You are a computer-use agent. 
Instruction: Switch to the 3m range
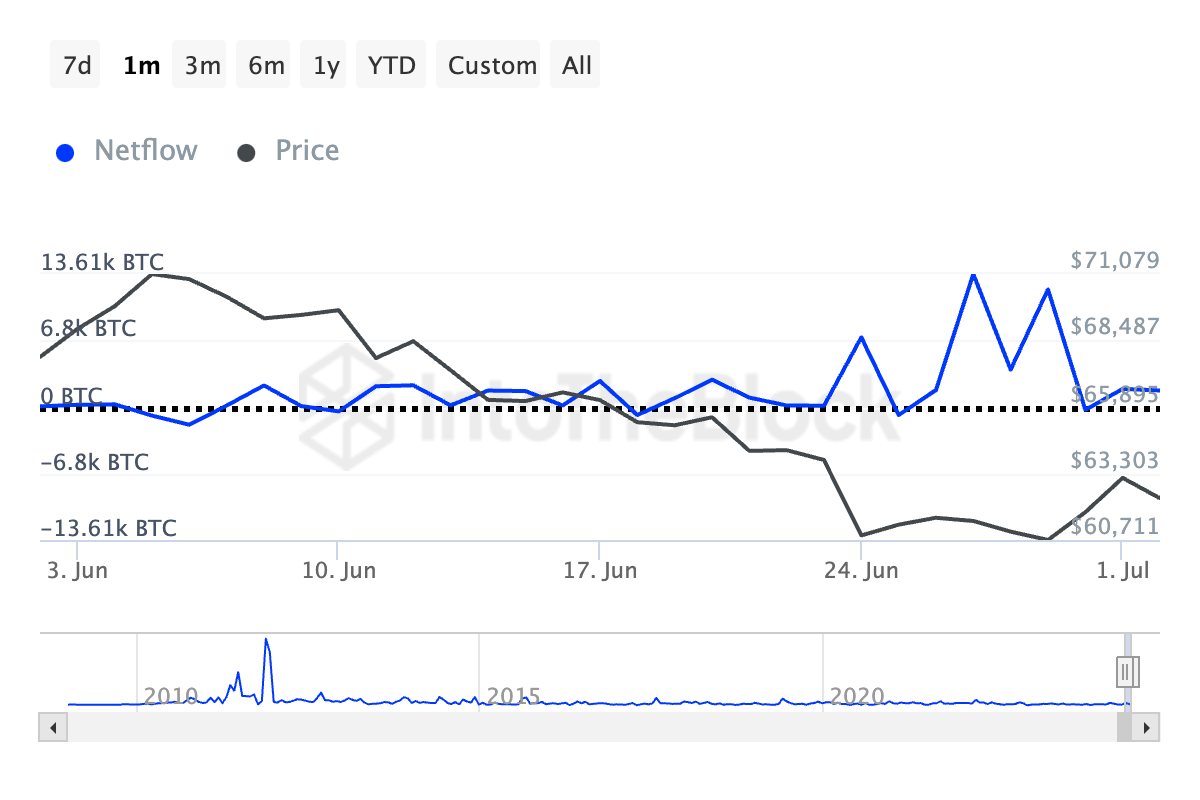[202, 66]
